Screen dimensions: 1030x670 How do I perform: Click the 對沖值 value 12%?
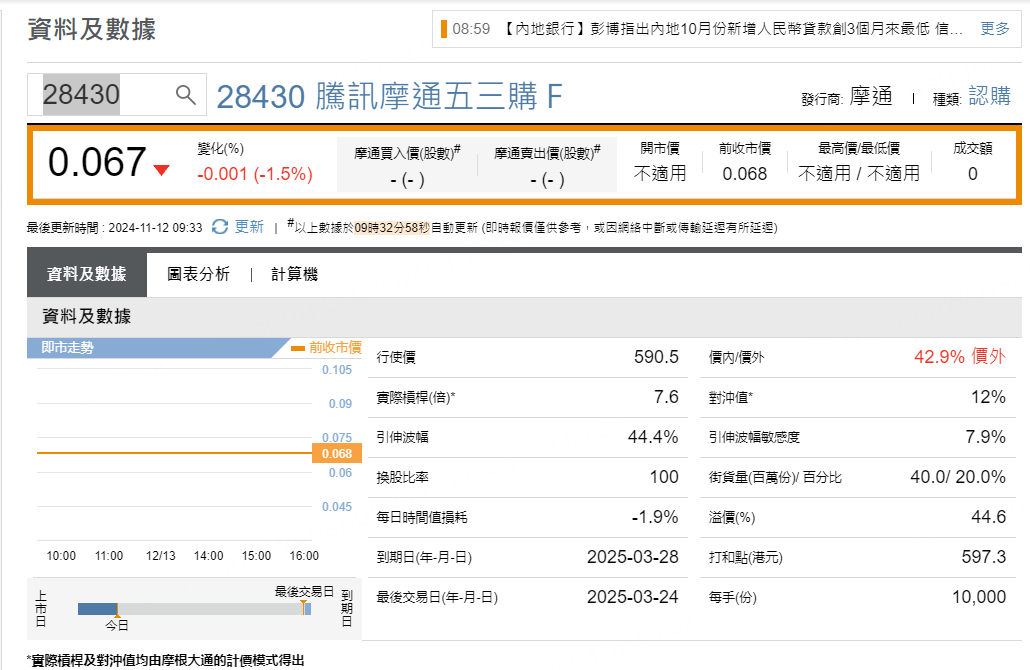(x=989, y=397)
